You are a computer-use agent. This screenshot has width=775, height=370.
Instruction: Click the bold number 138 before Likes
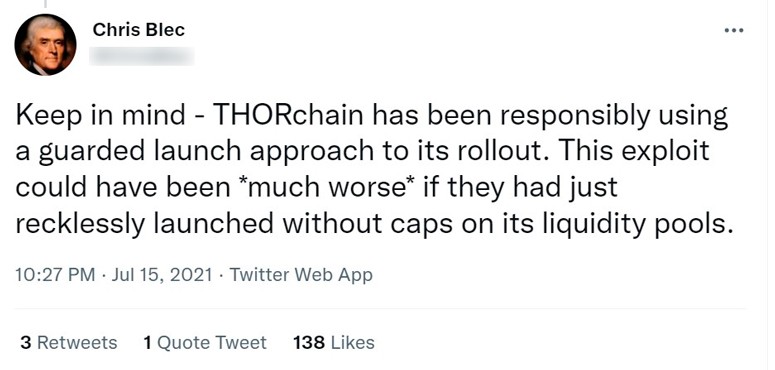pyautogui.click(x=309, y=342)
